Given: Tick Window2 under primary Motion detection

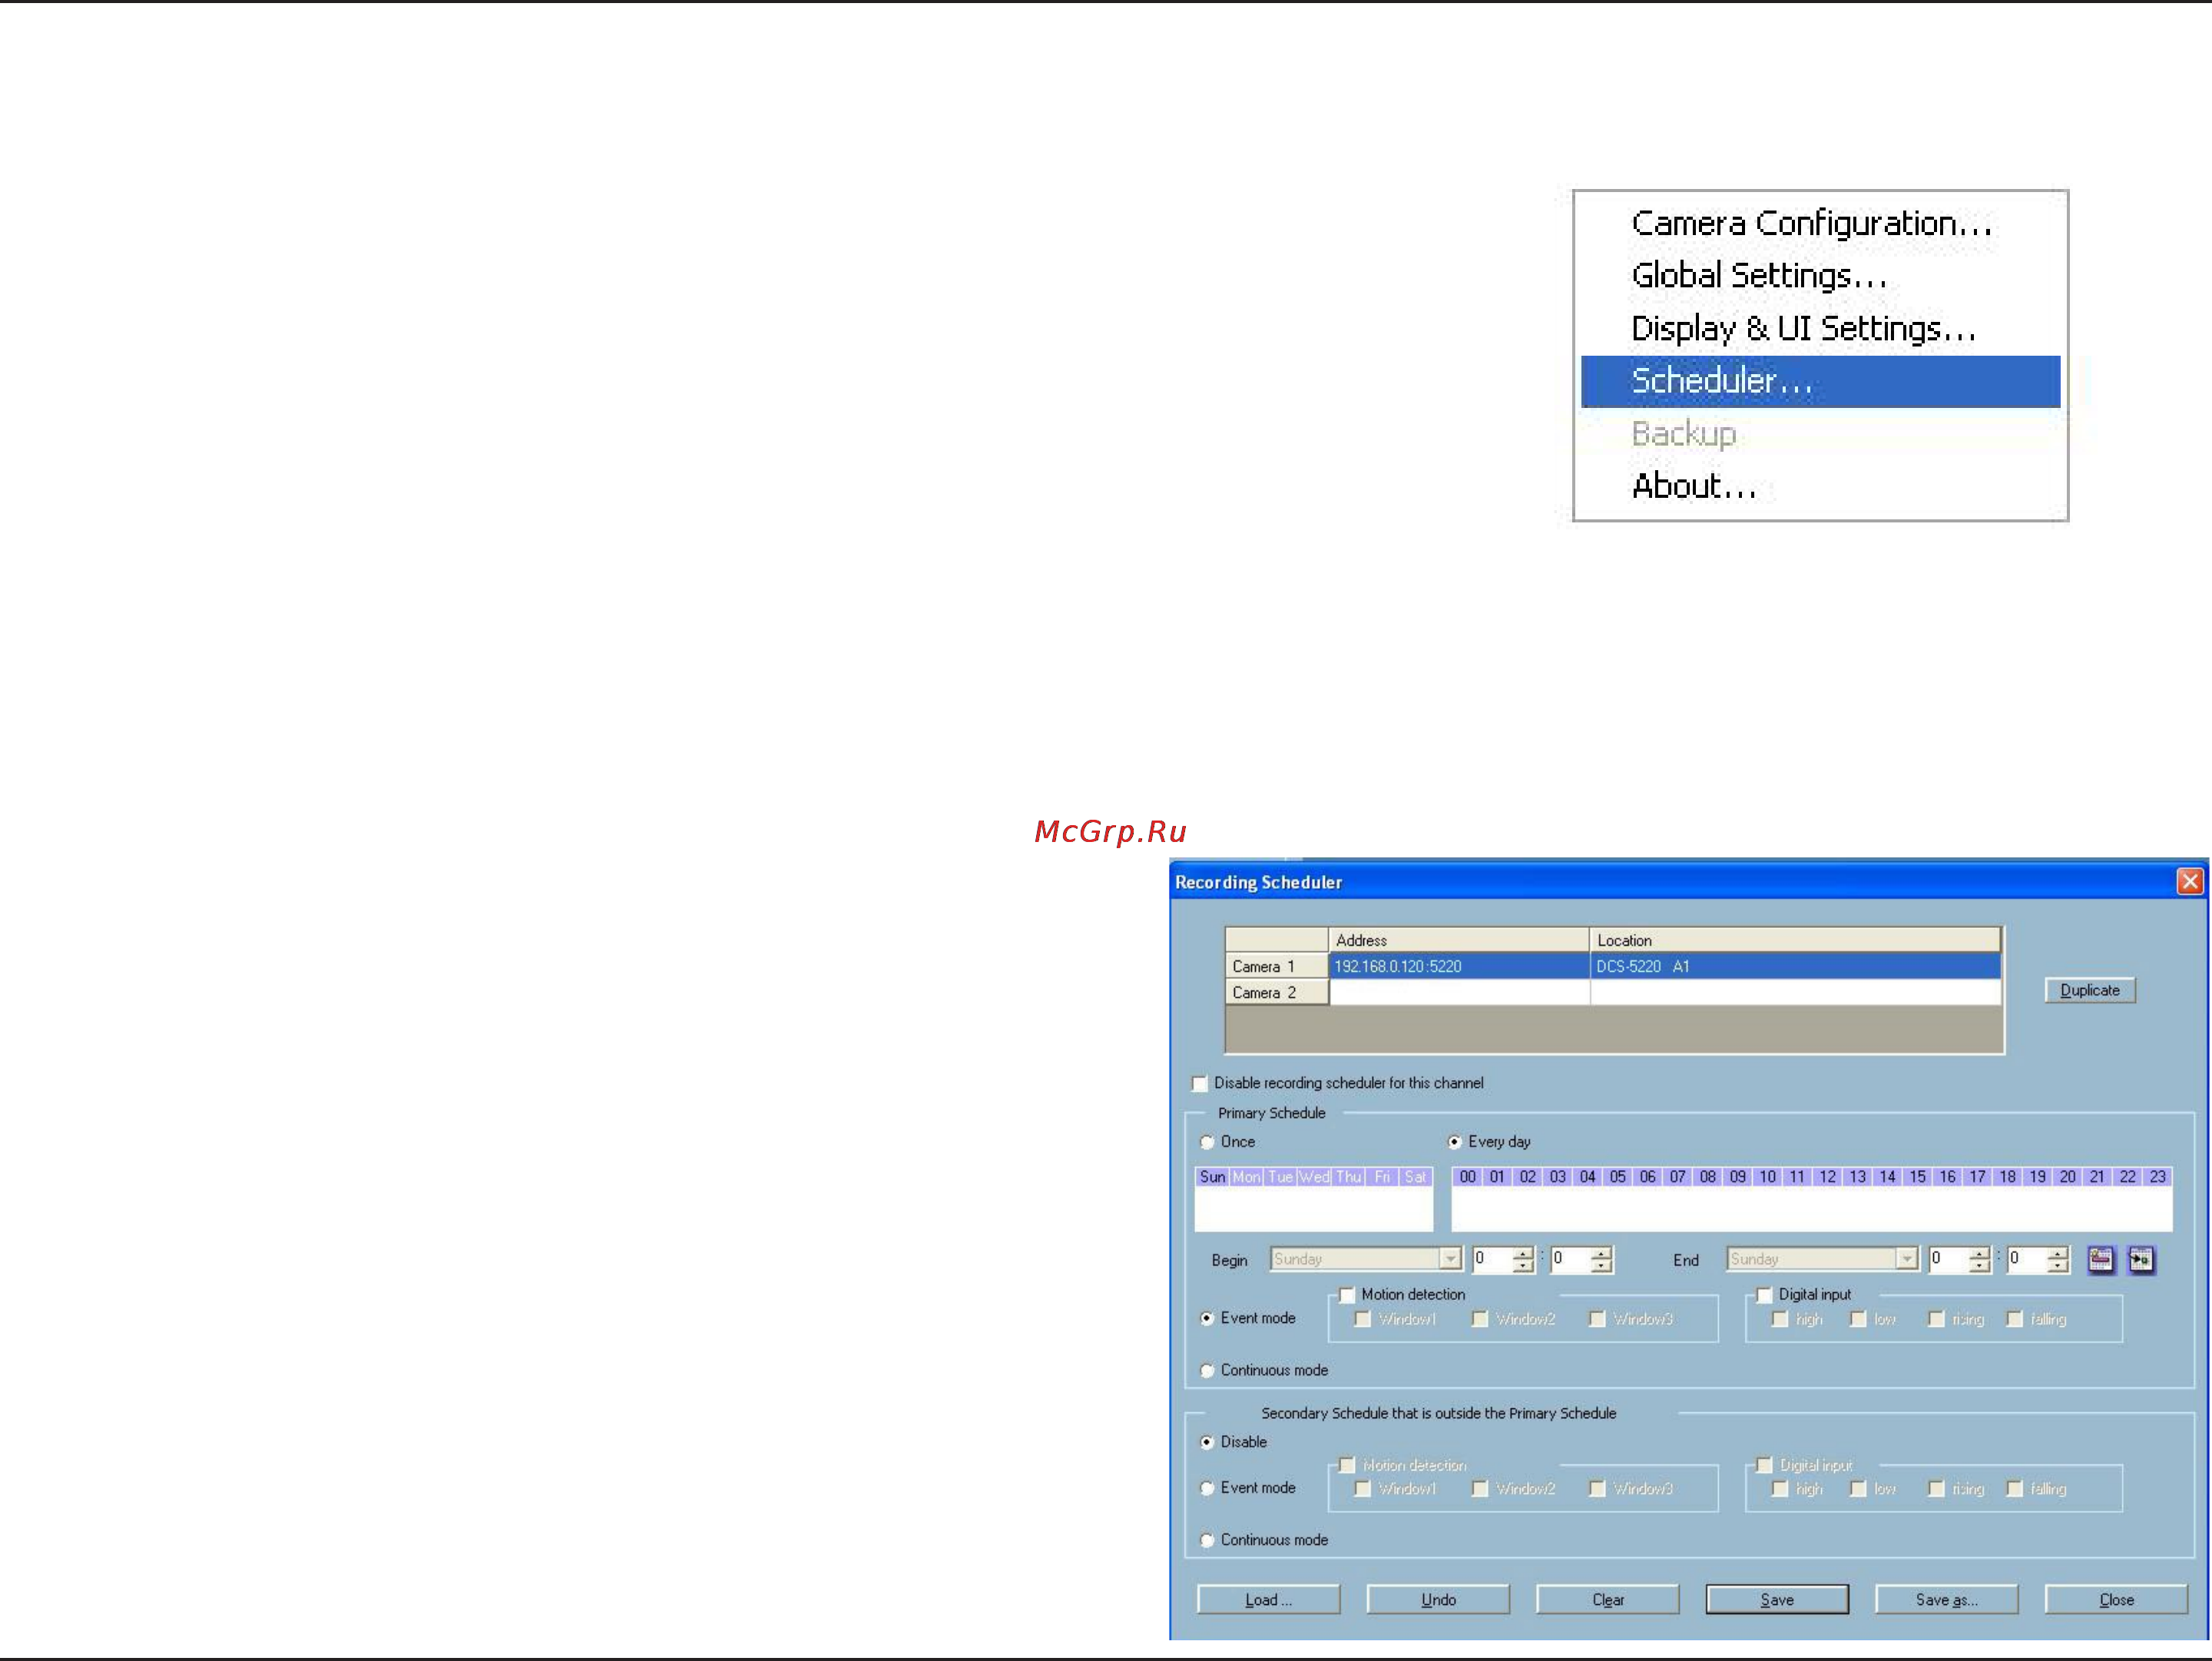Looking at the screenshot, I should [1480, 1319].
